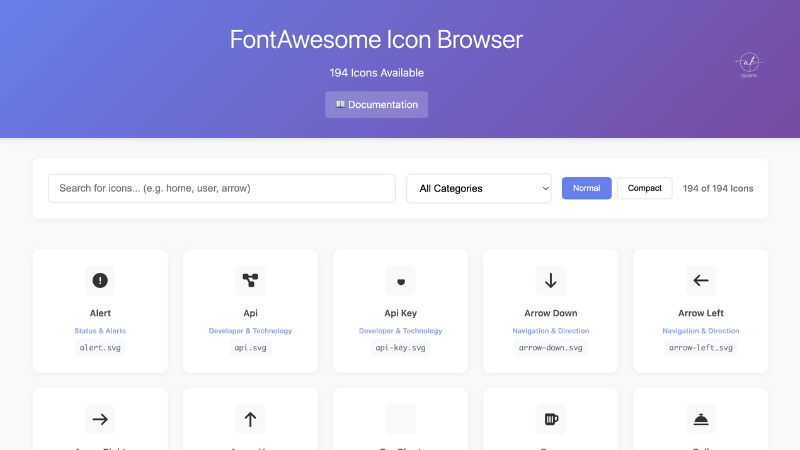Image resolution: width=800 pixels, height=450 pixels.
Task: Click the FontAwesome Icon Browser heading
Action: (377, 39)
